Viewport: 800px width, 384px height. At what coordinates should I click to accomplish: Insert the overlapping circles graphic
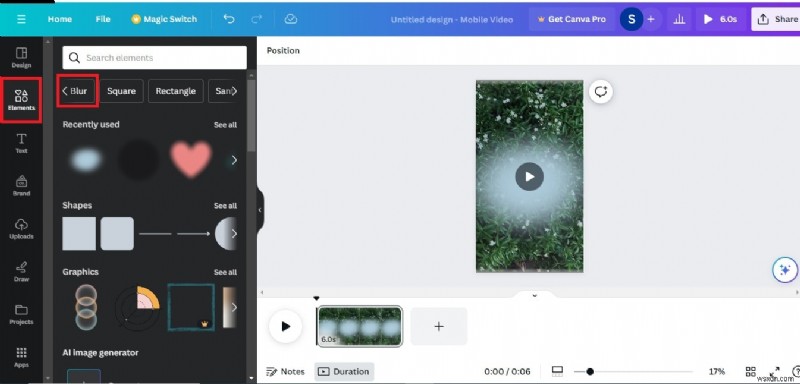coord(86,307)
